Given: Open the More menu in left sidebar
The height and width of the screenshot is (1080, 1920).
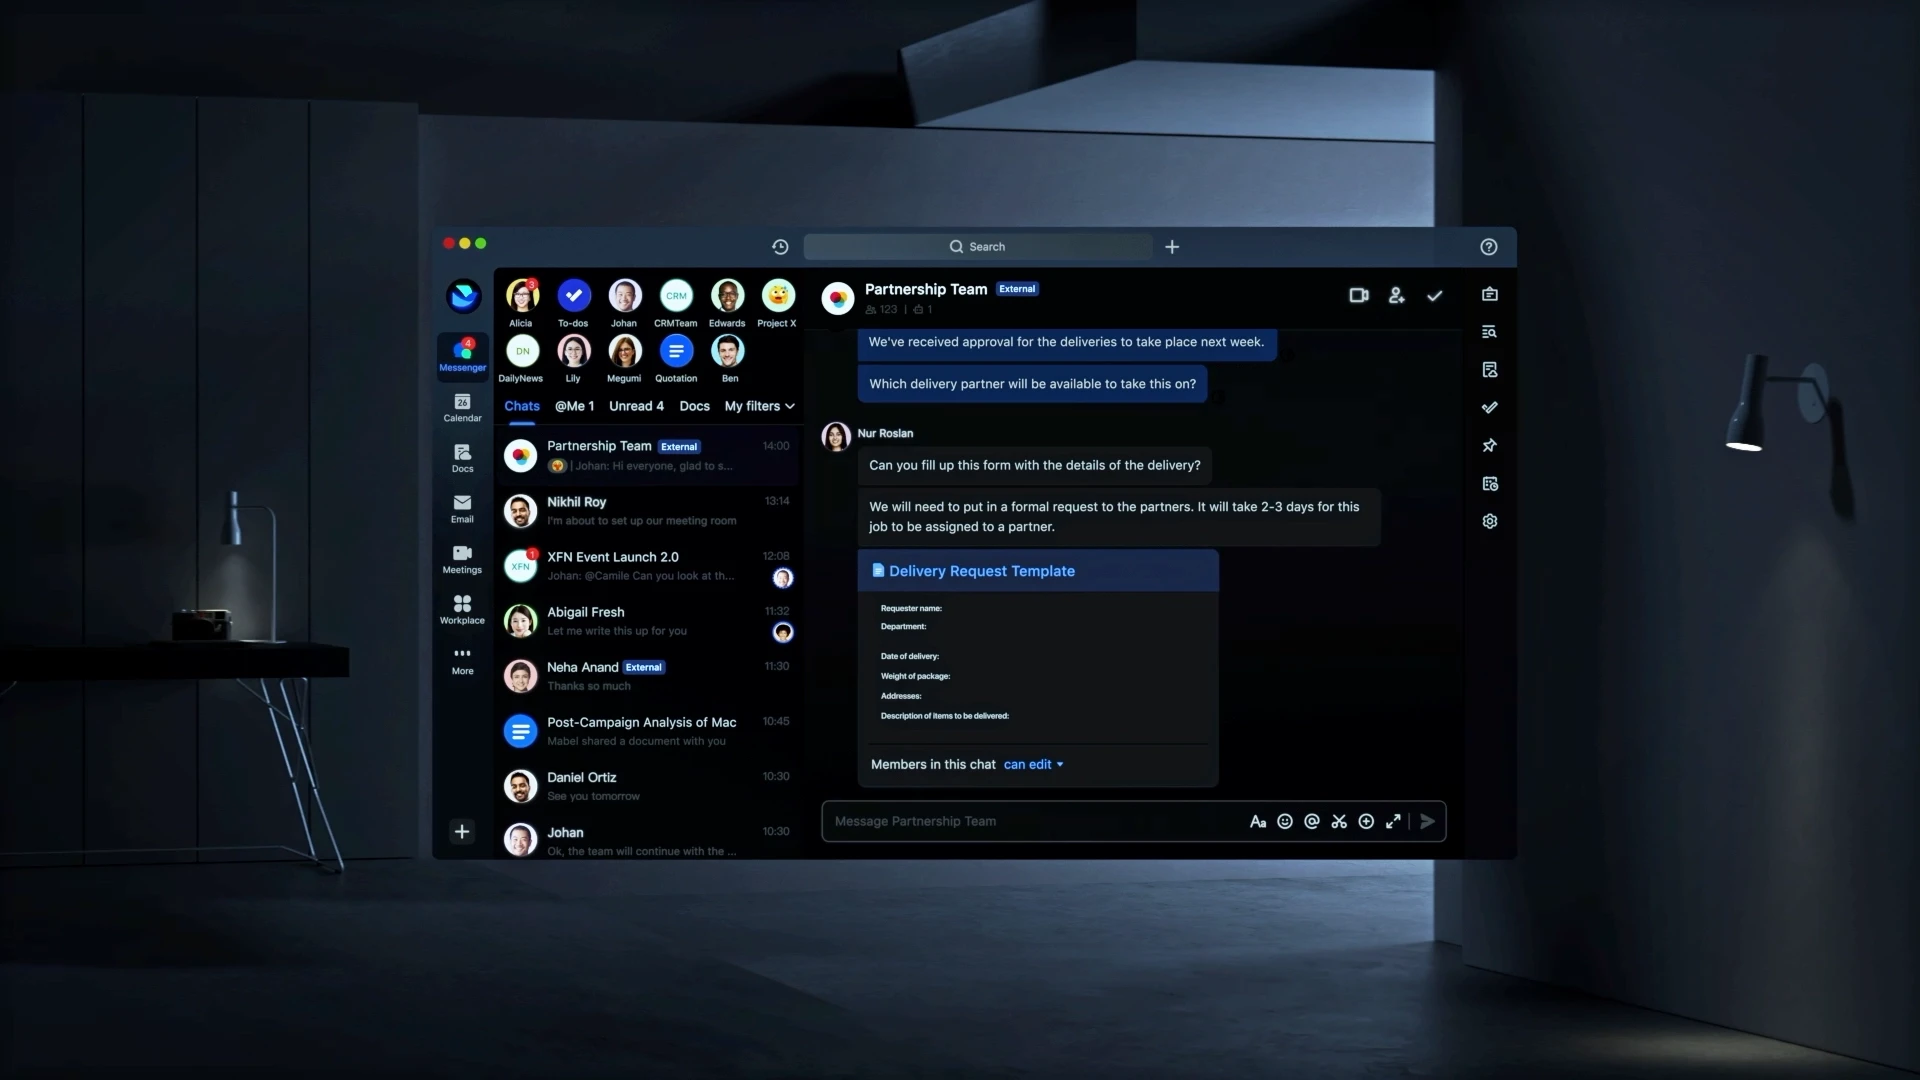Looking at the screenshot, I should click(x=462, y=660).
